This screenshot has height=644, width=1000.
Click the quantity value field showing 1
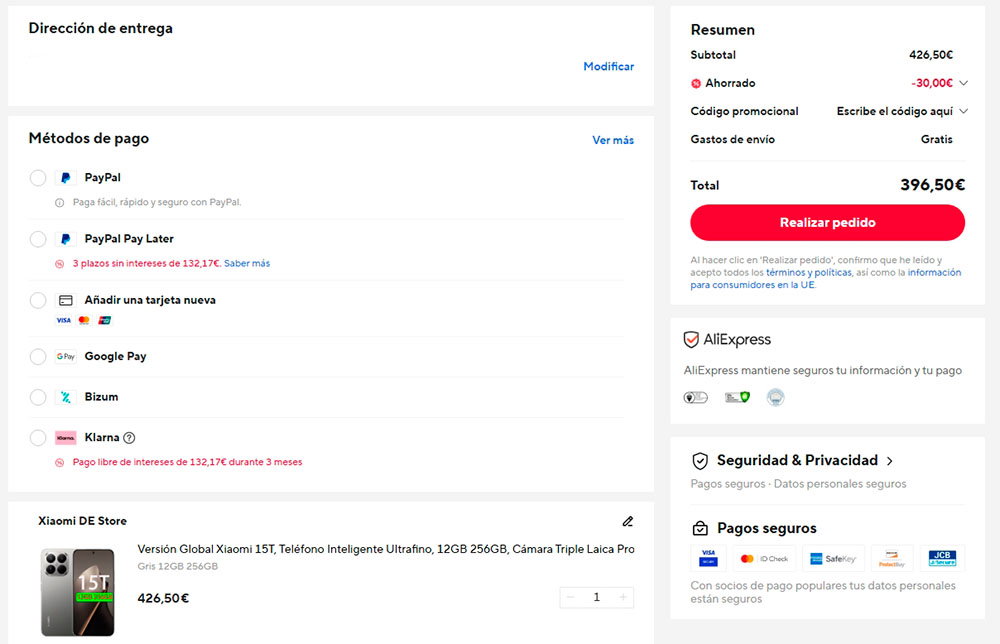(x=596, y=597)
